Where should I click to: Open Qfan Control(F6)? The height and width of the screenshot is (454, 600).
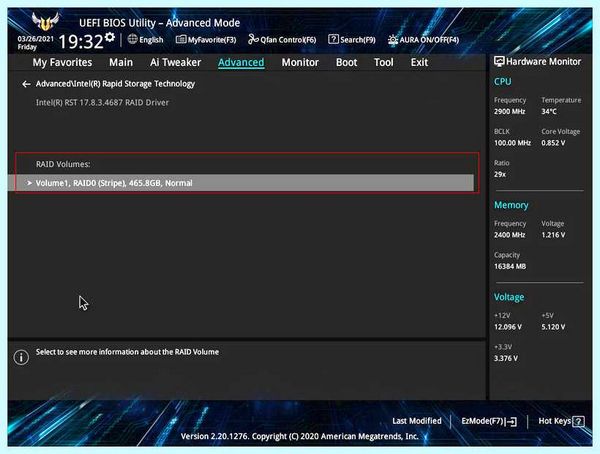pos(282,39)
